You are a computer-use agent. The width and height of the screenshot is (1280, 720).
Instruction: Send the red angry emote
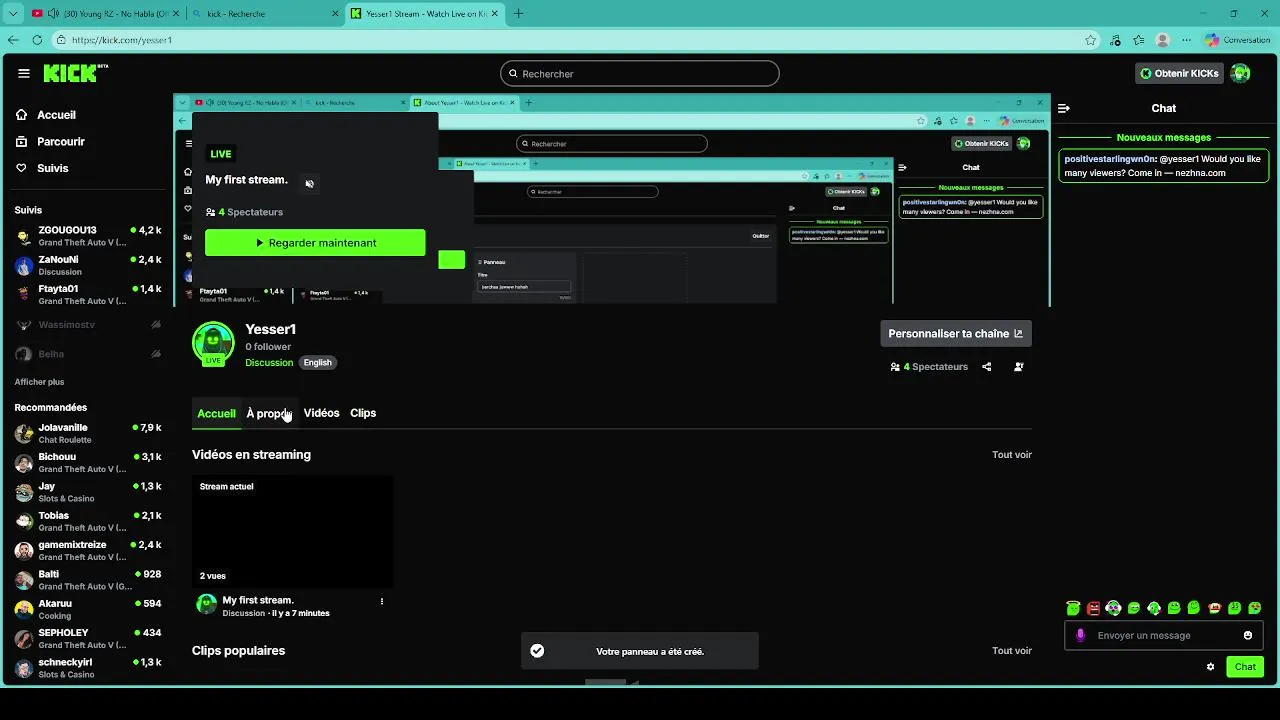point(1093,608)
